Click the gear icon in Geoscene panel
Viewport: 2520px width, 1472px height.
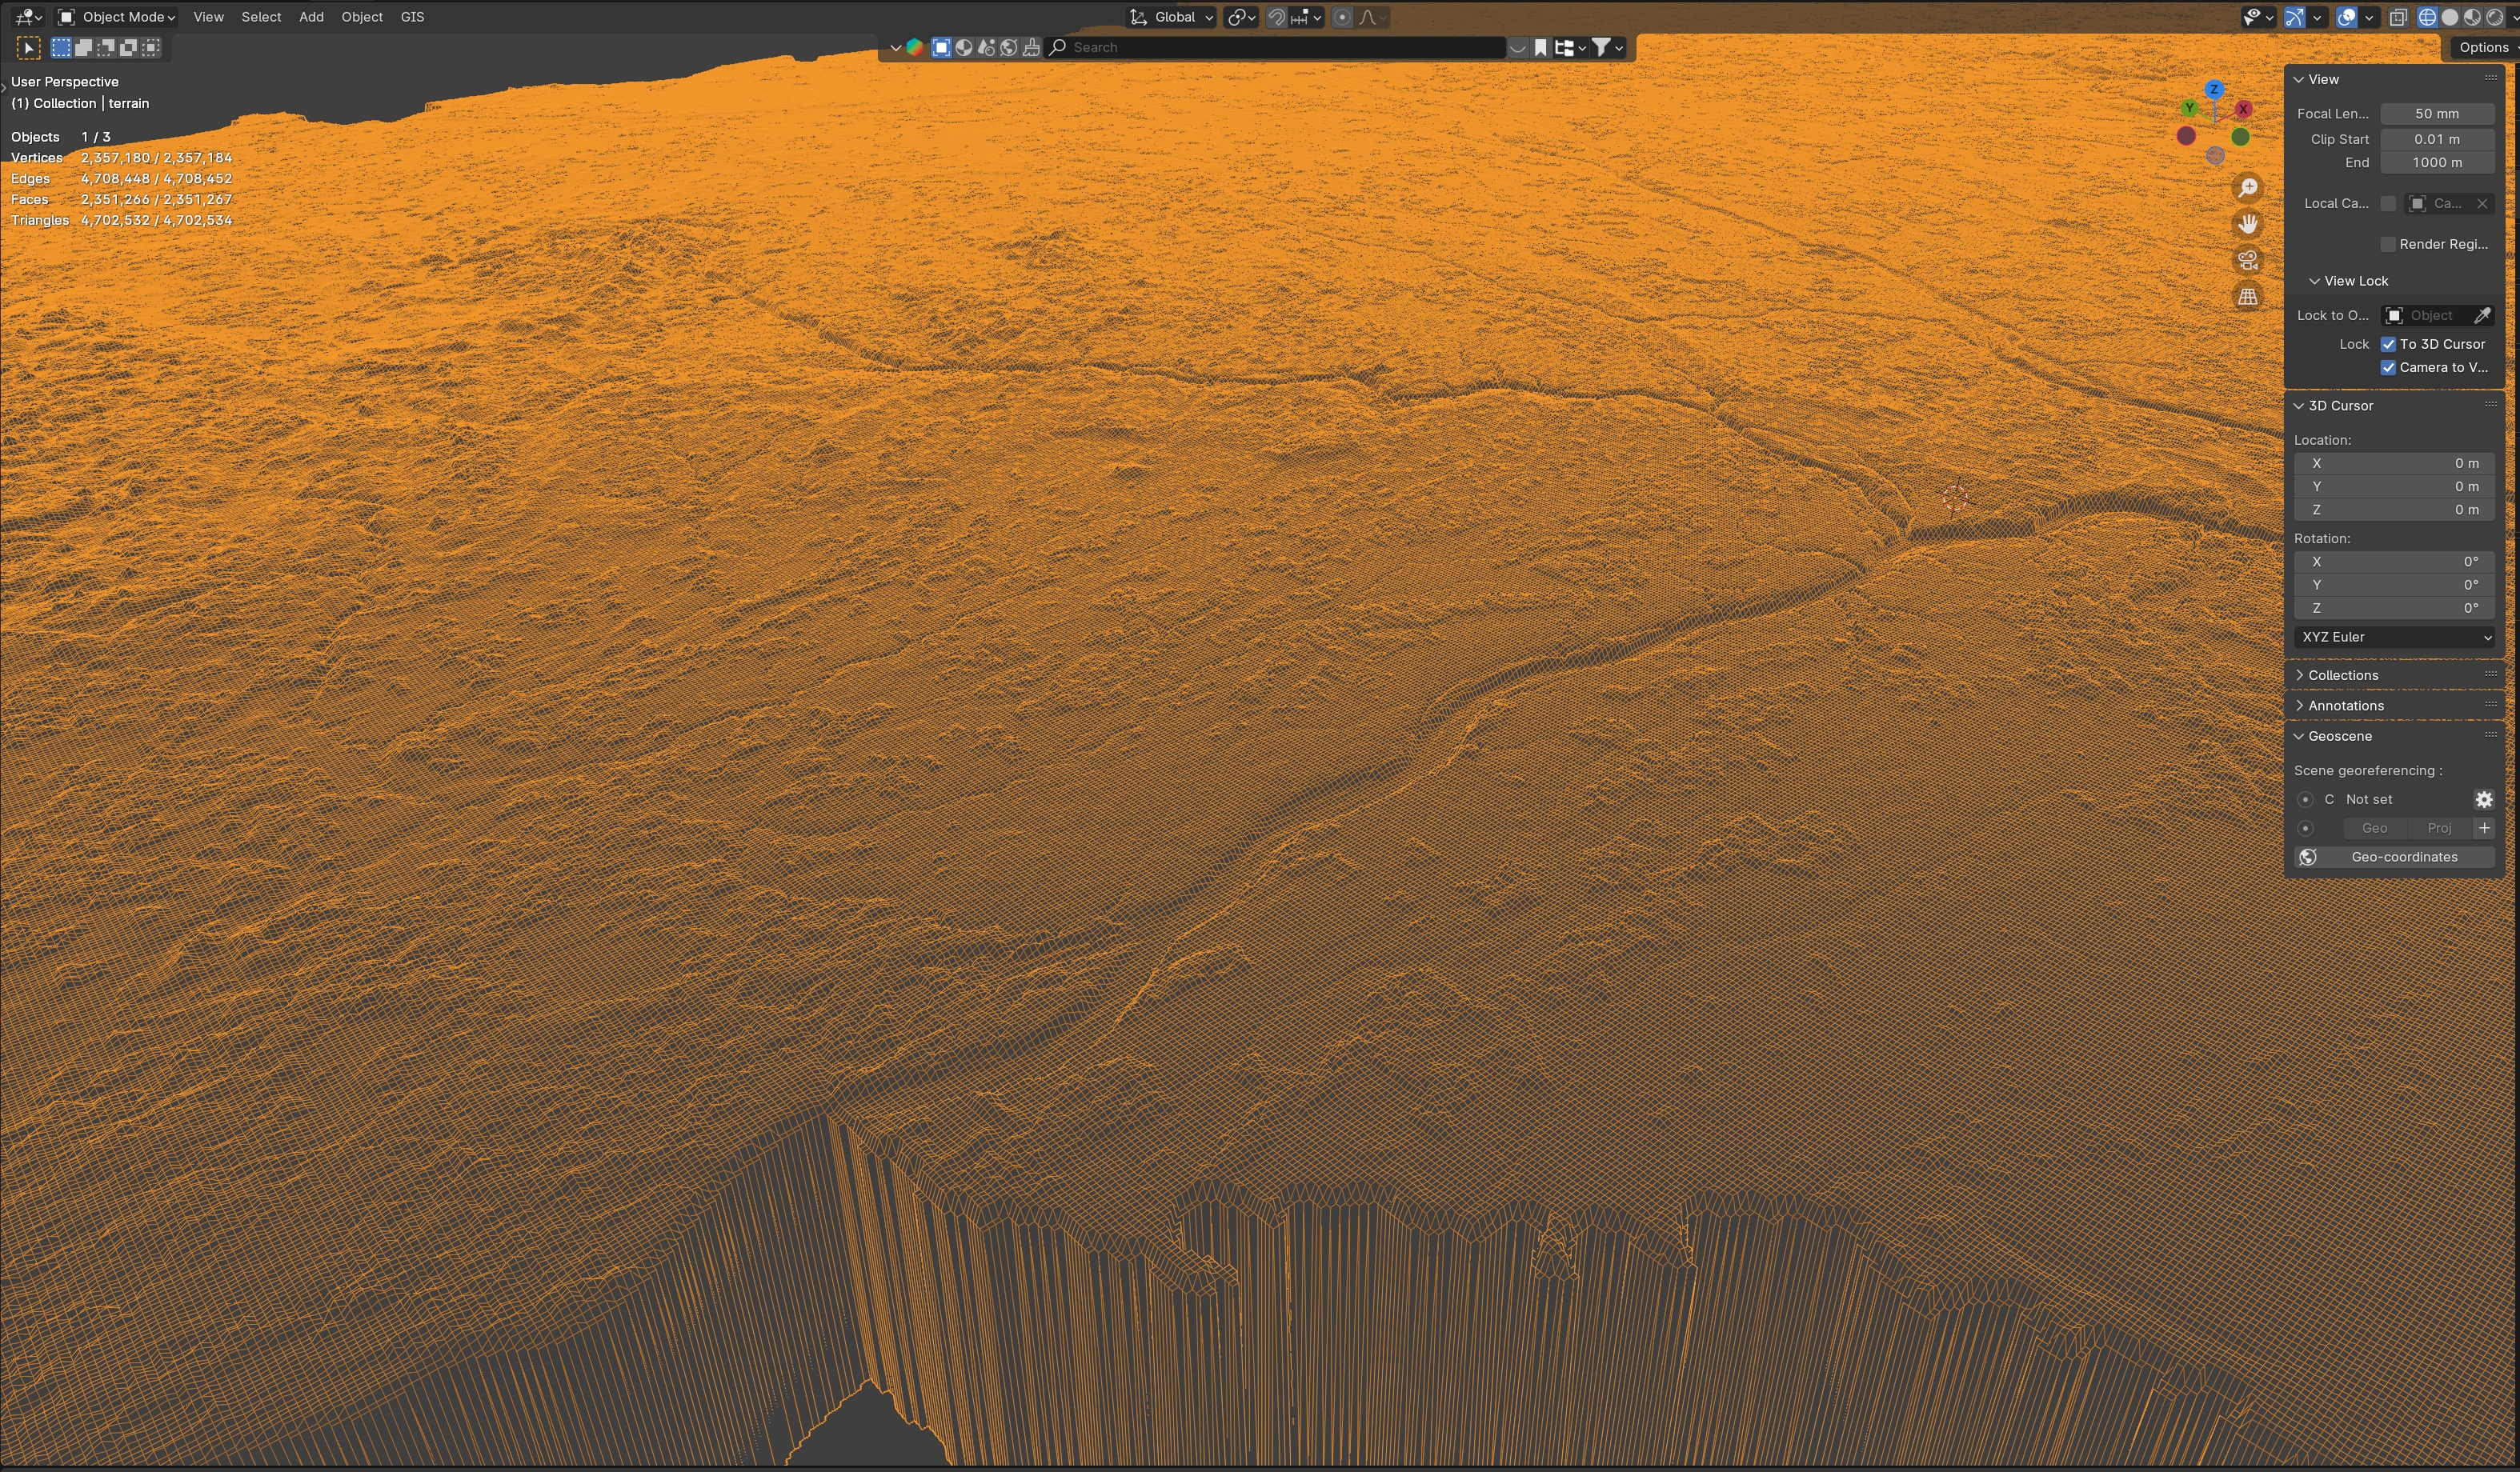click(2483, 799)
